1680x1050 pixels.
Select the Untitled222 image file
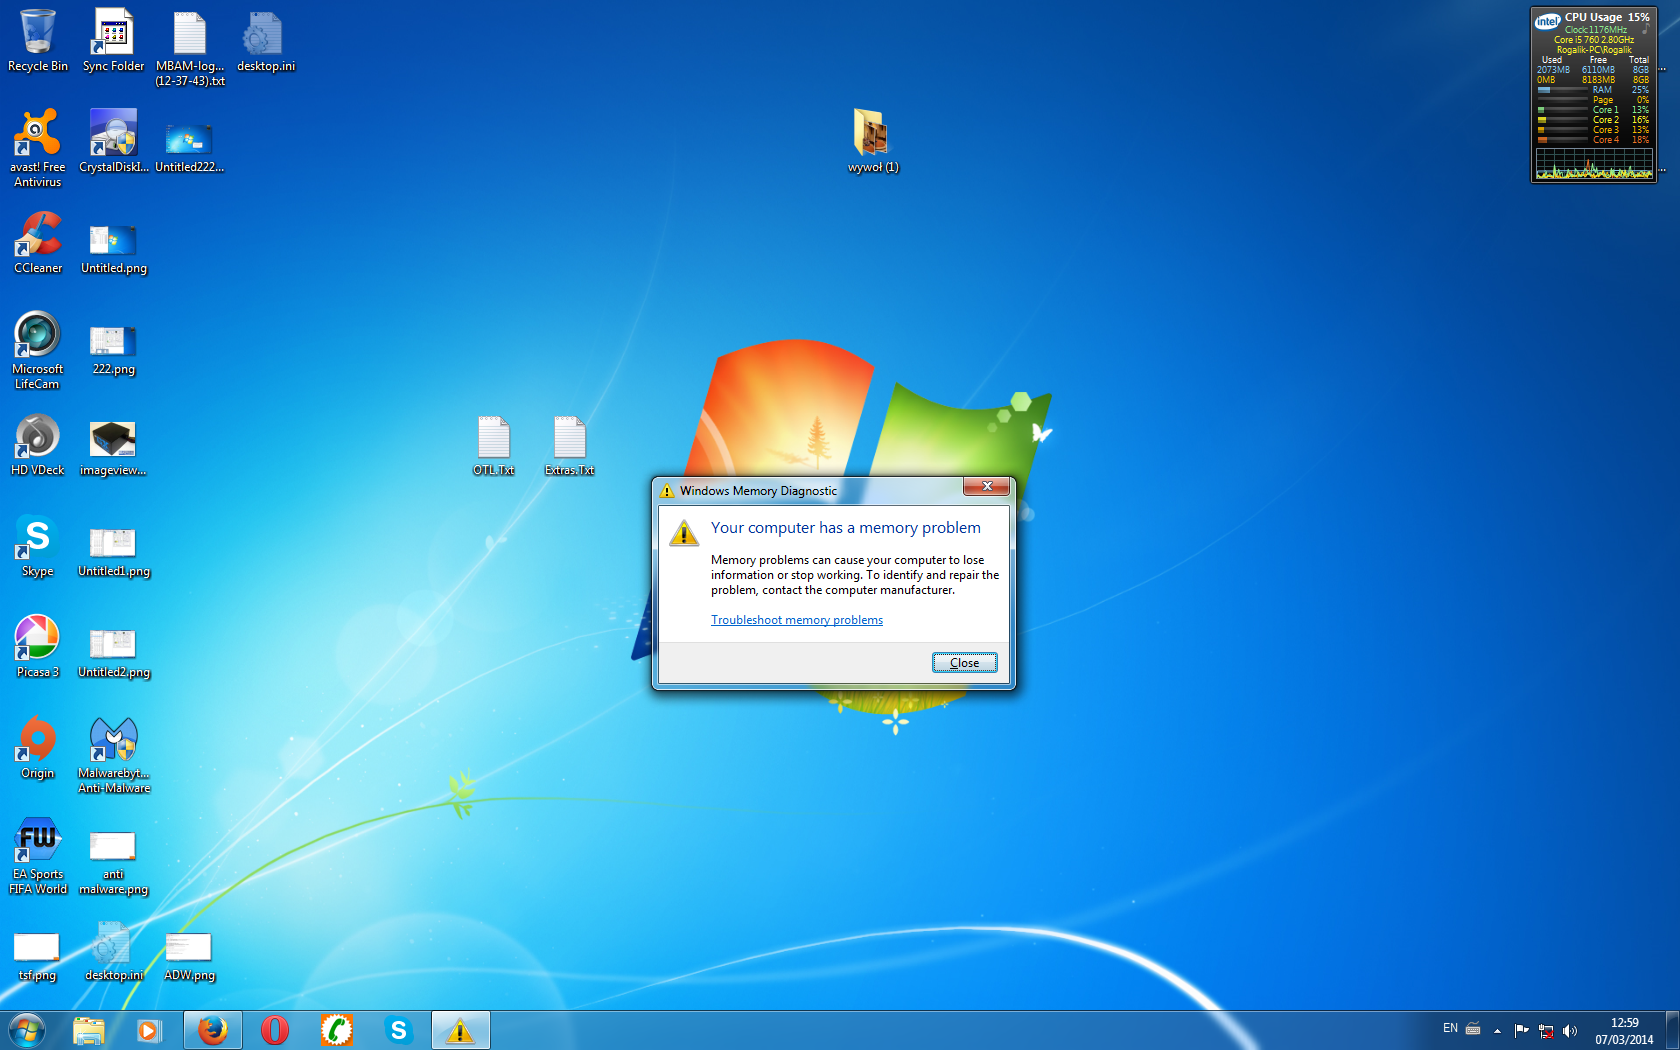point(189,145)
